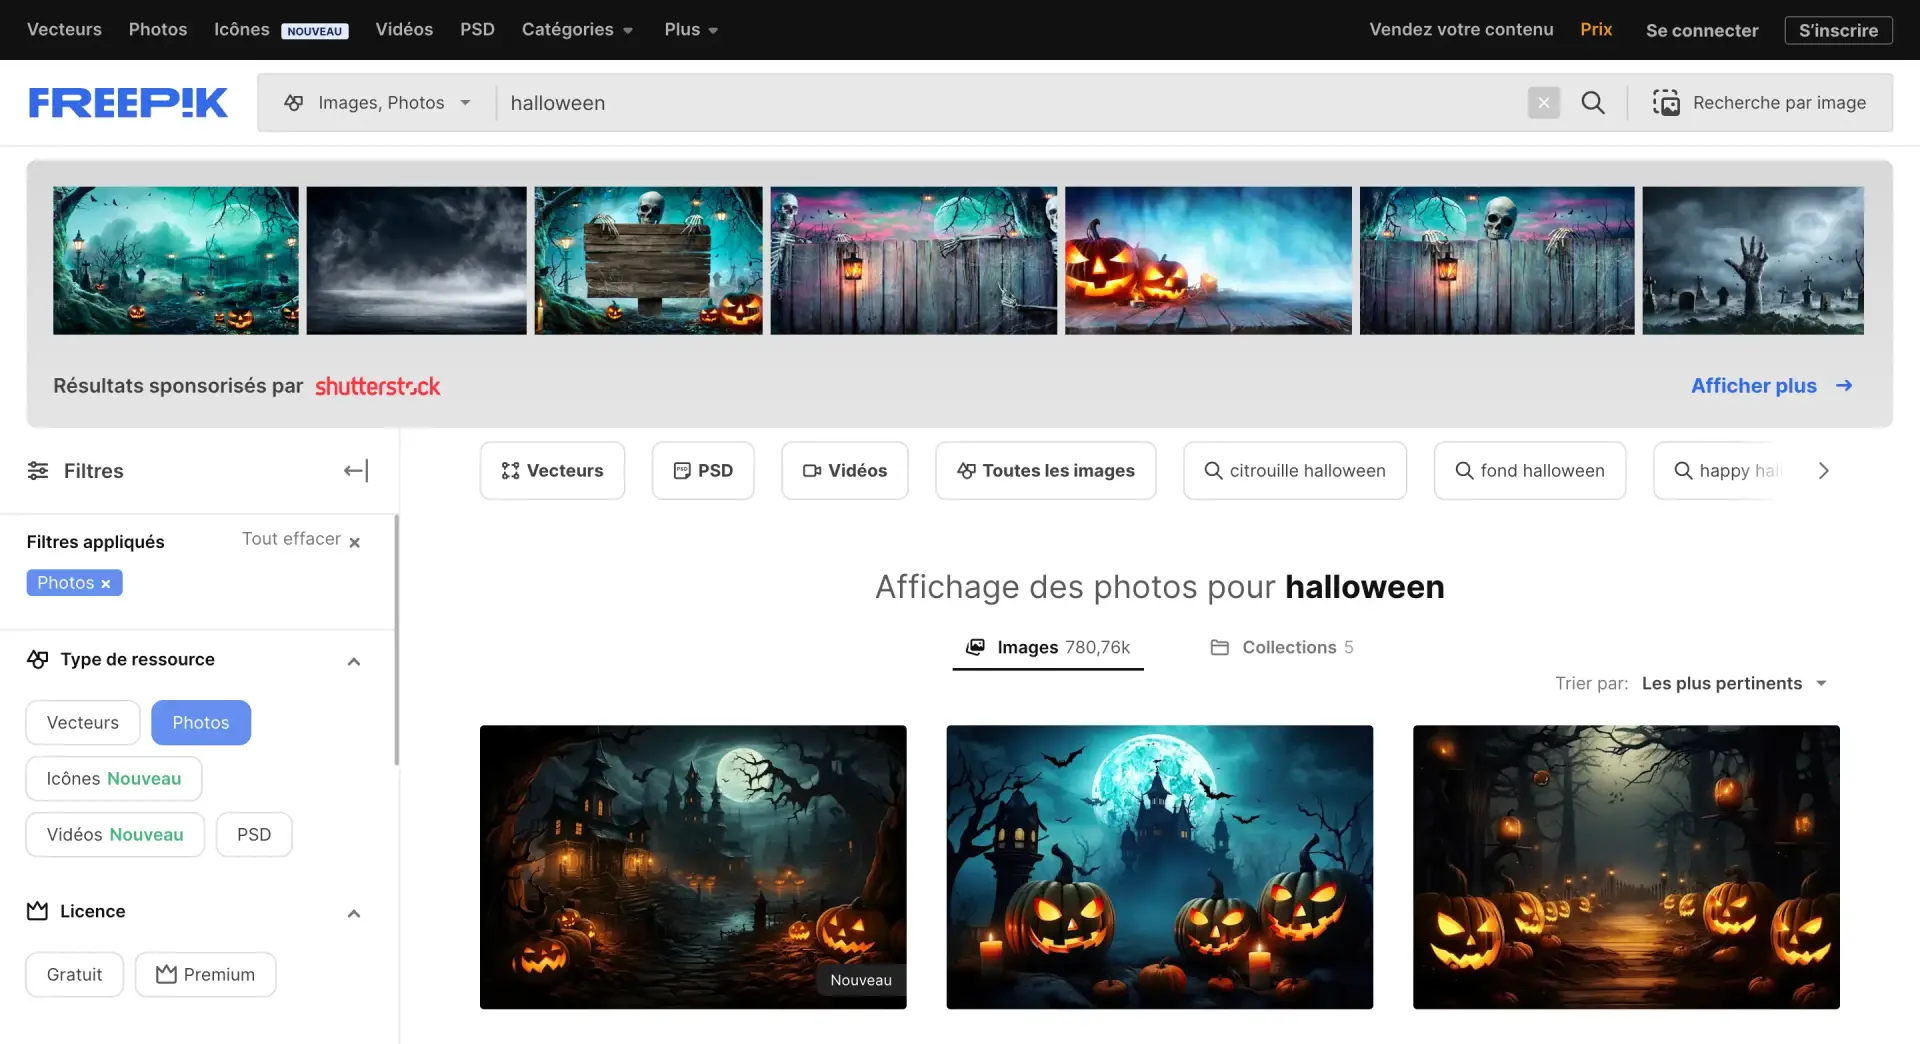This screenshot has height=1044, width=1920.
Task: Open the blue moon castle pumpkins photo
Action: coord(1160,867)
